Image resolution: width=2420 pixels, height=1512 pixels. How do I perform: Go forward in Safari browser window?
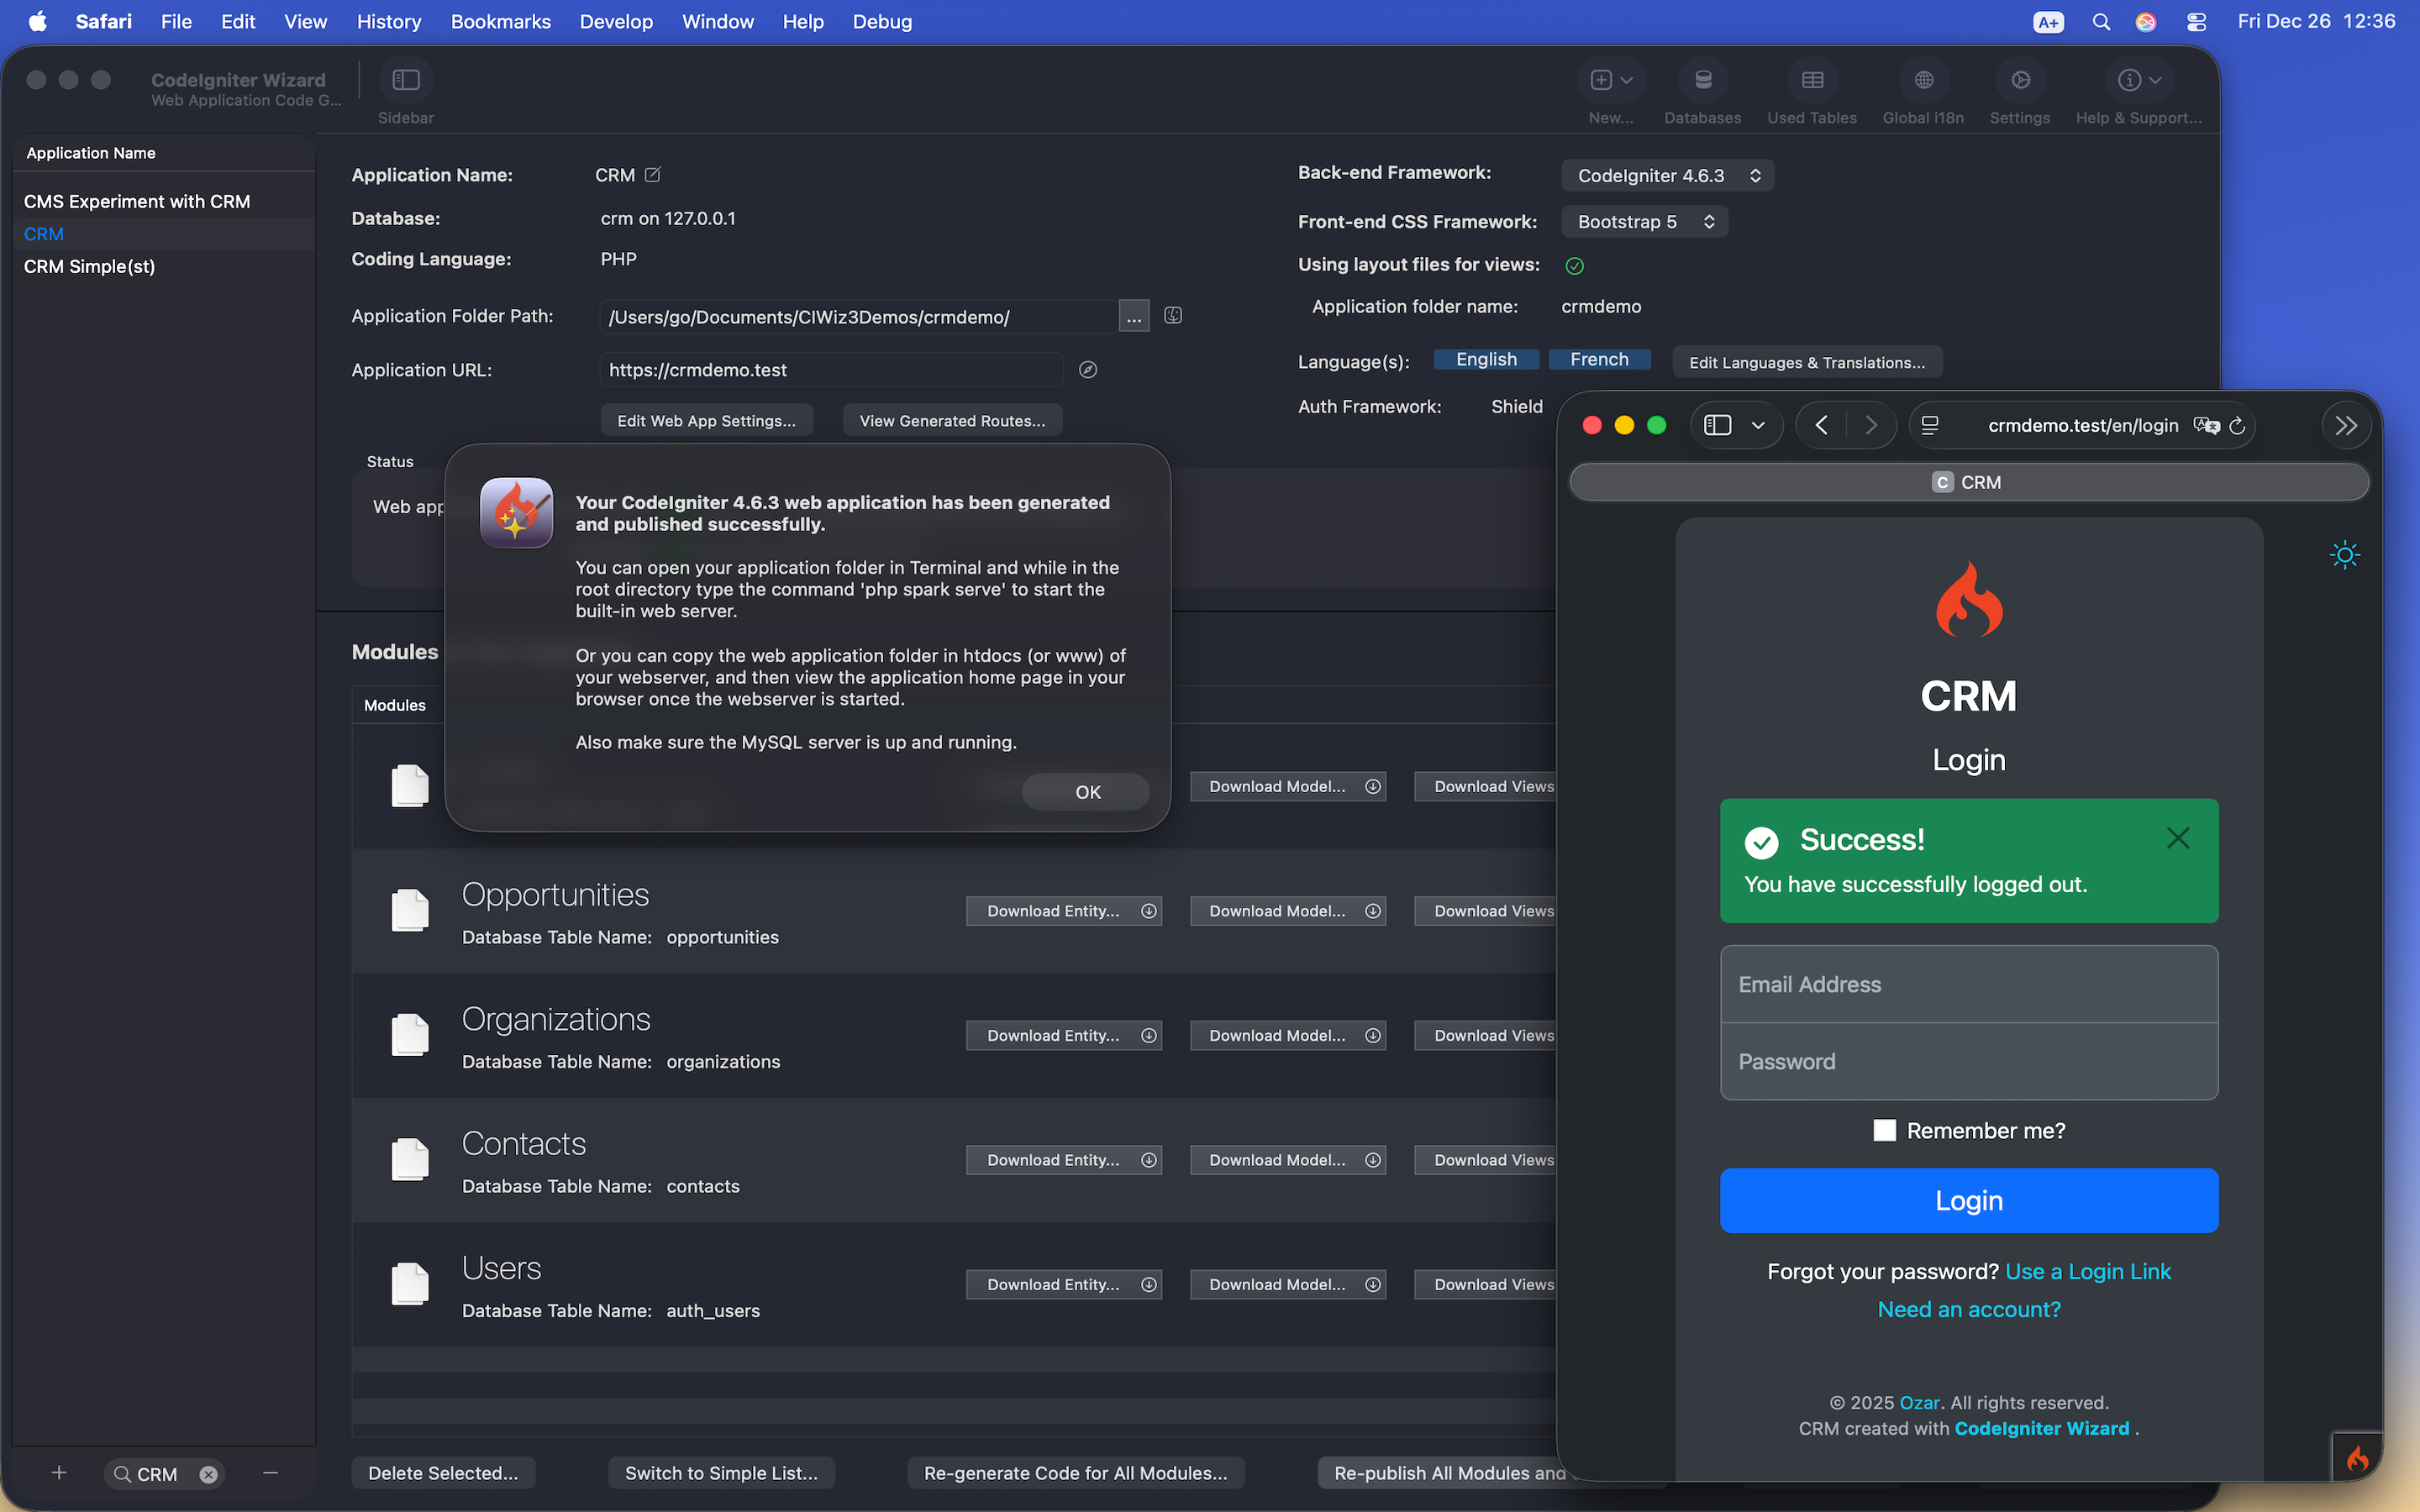[1870, 426]
